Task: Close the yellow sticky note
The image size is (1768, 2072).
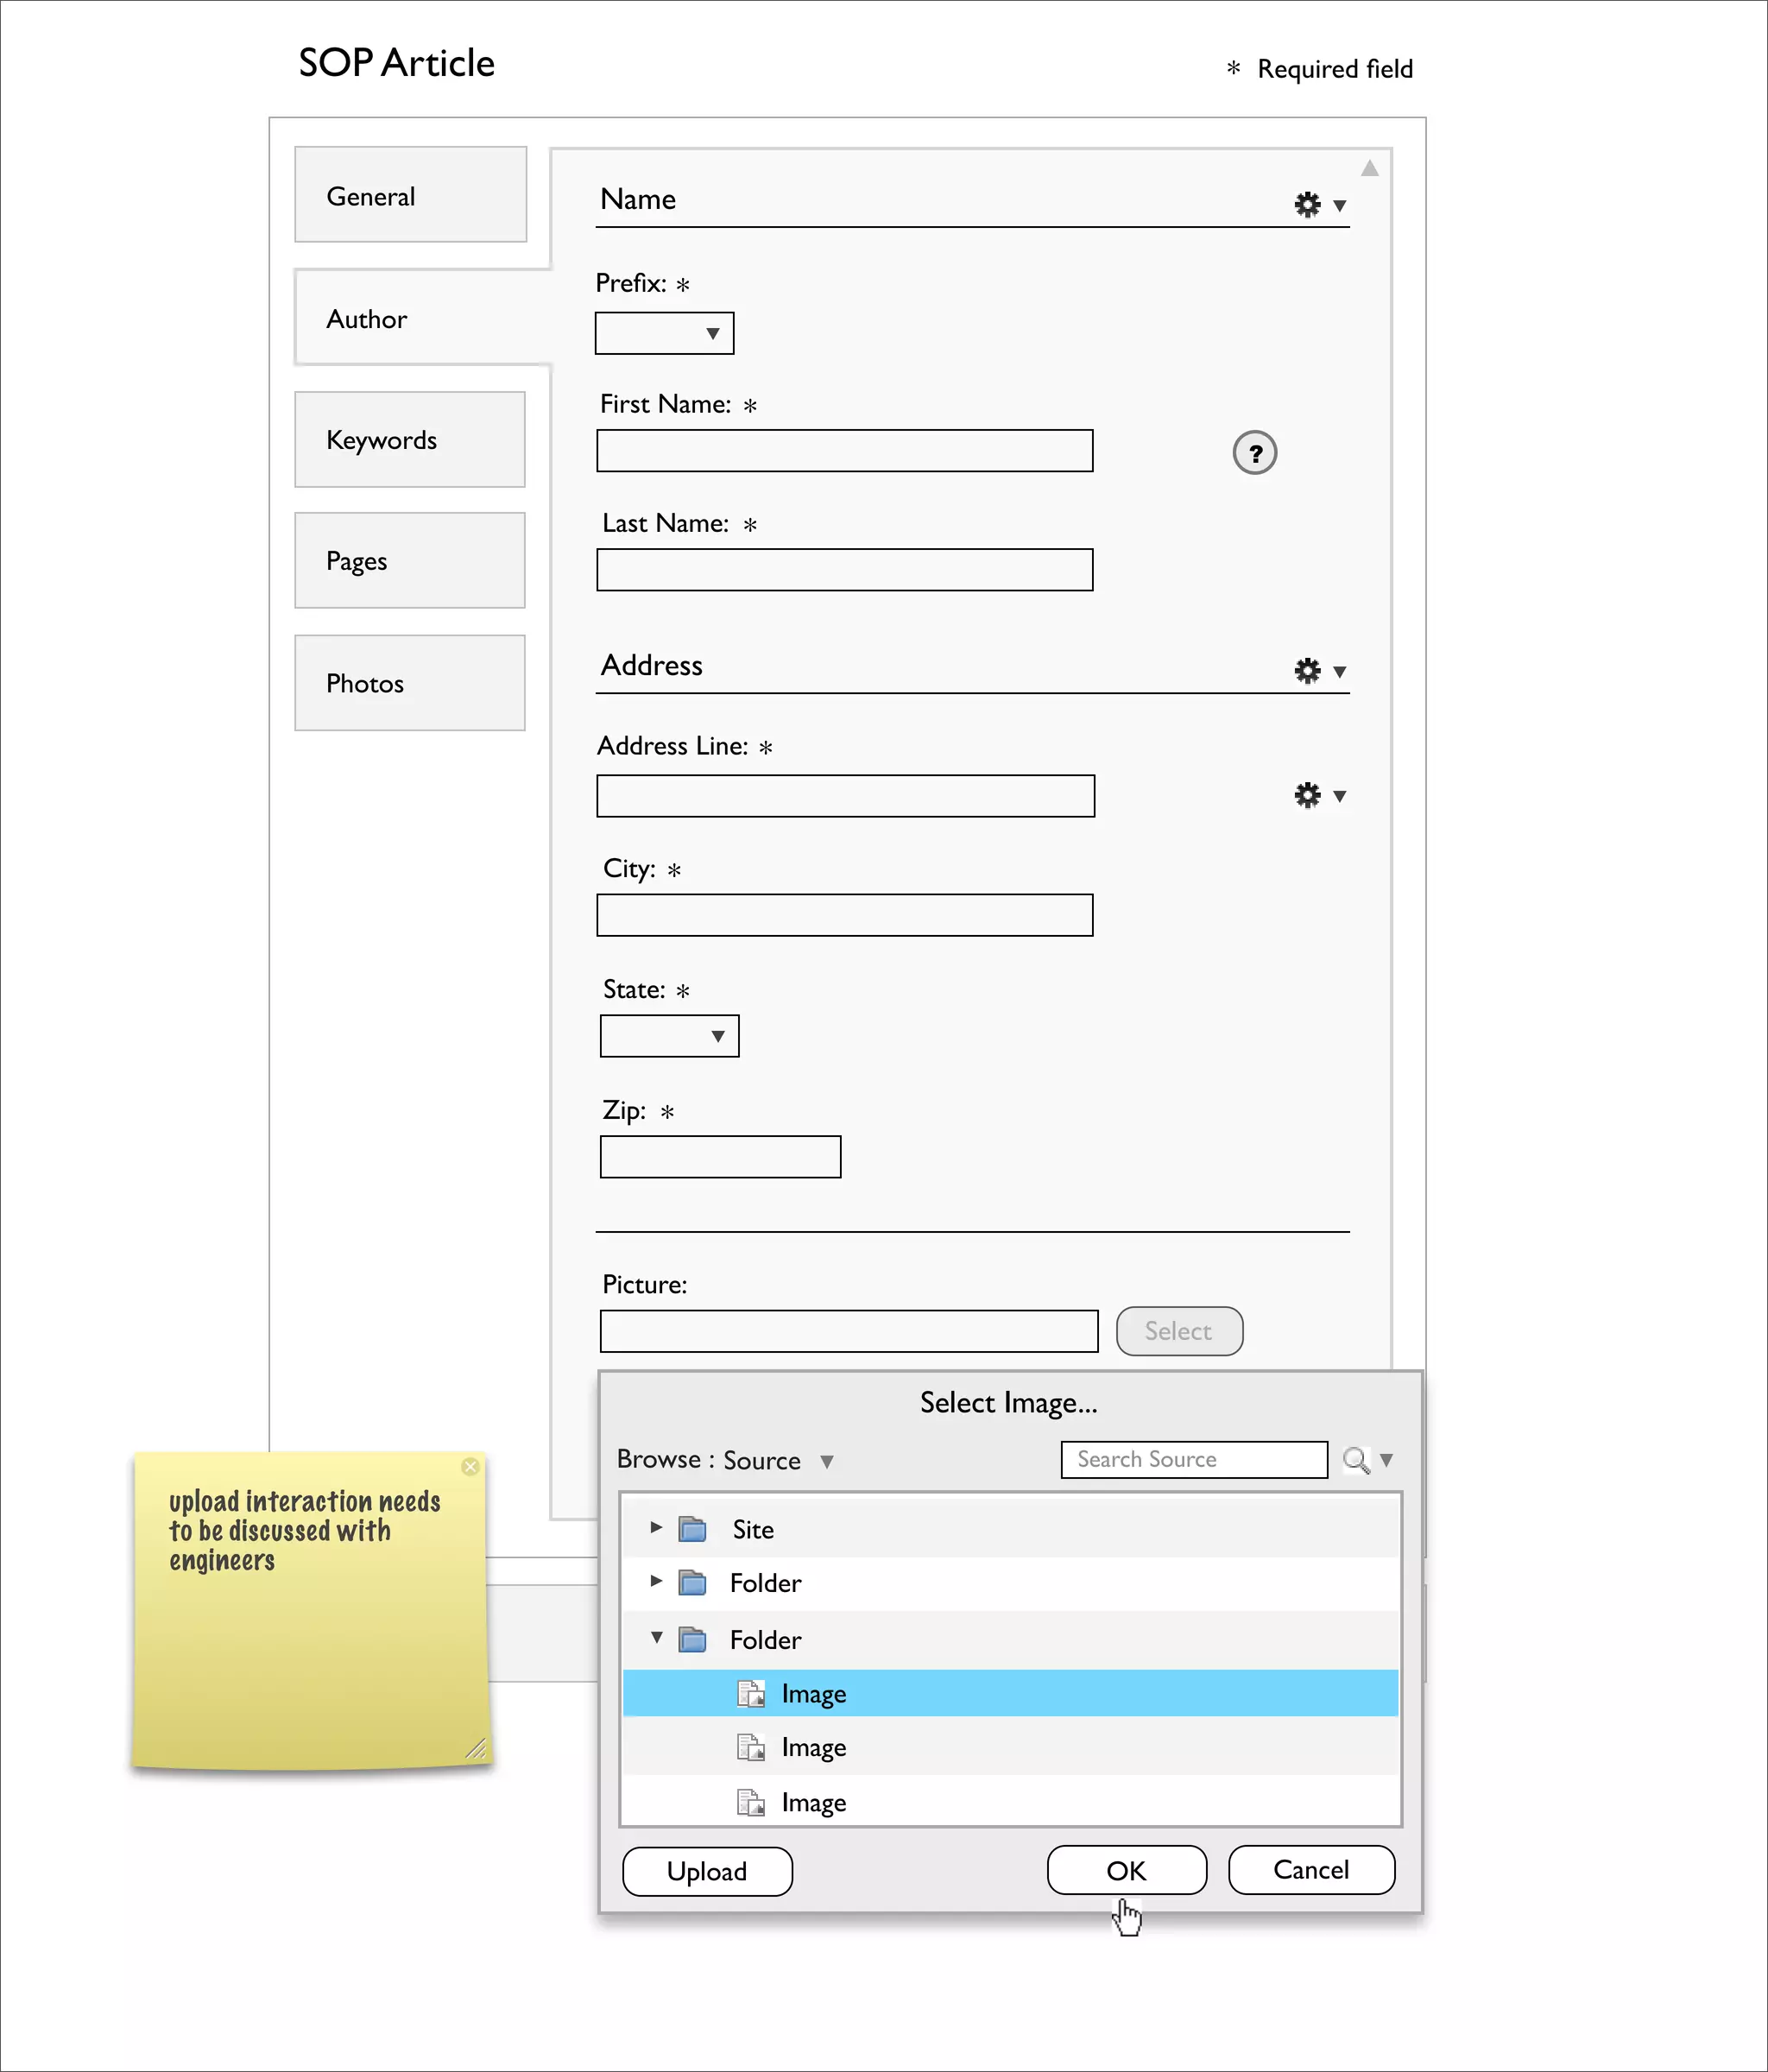Action: (470, 1467)
